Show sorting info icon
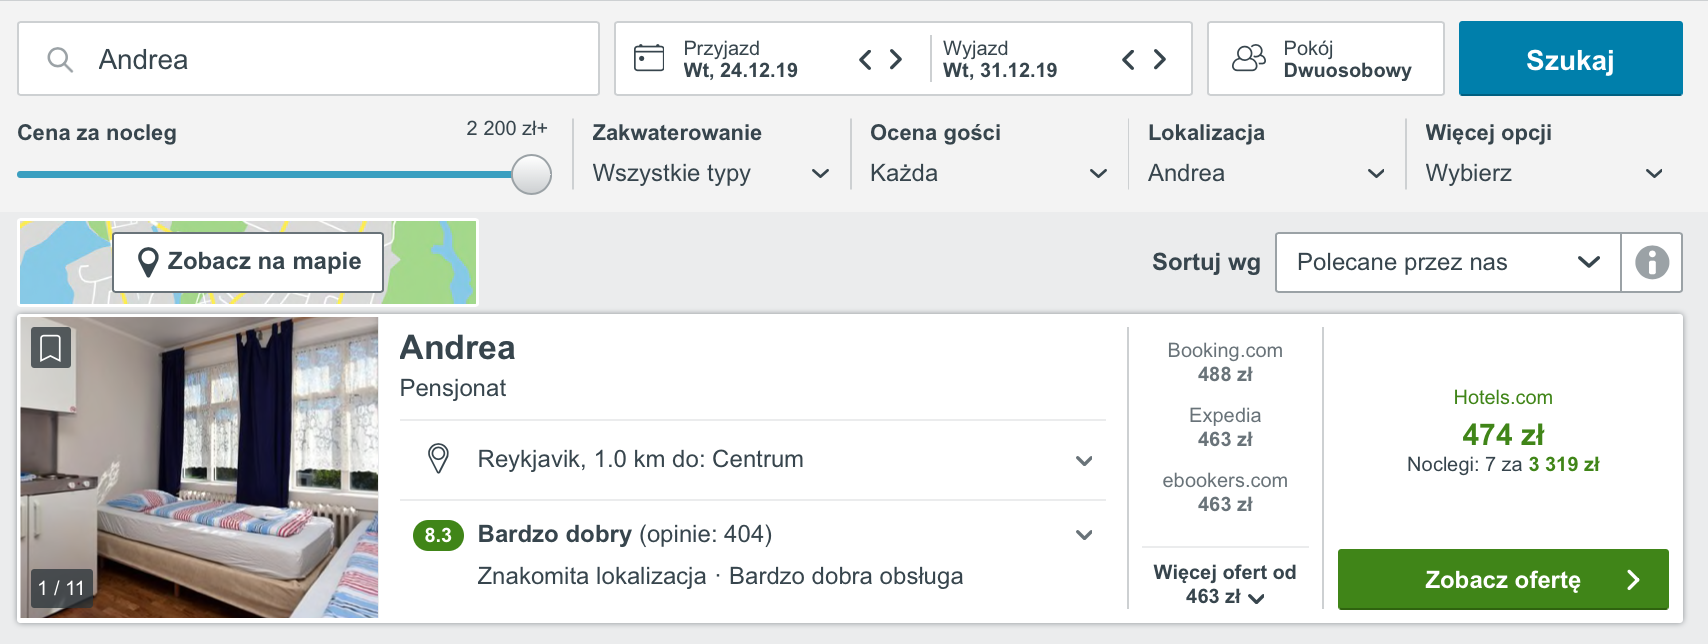This screenshot has width=1708, height=644. point(1652,262)
